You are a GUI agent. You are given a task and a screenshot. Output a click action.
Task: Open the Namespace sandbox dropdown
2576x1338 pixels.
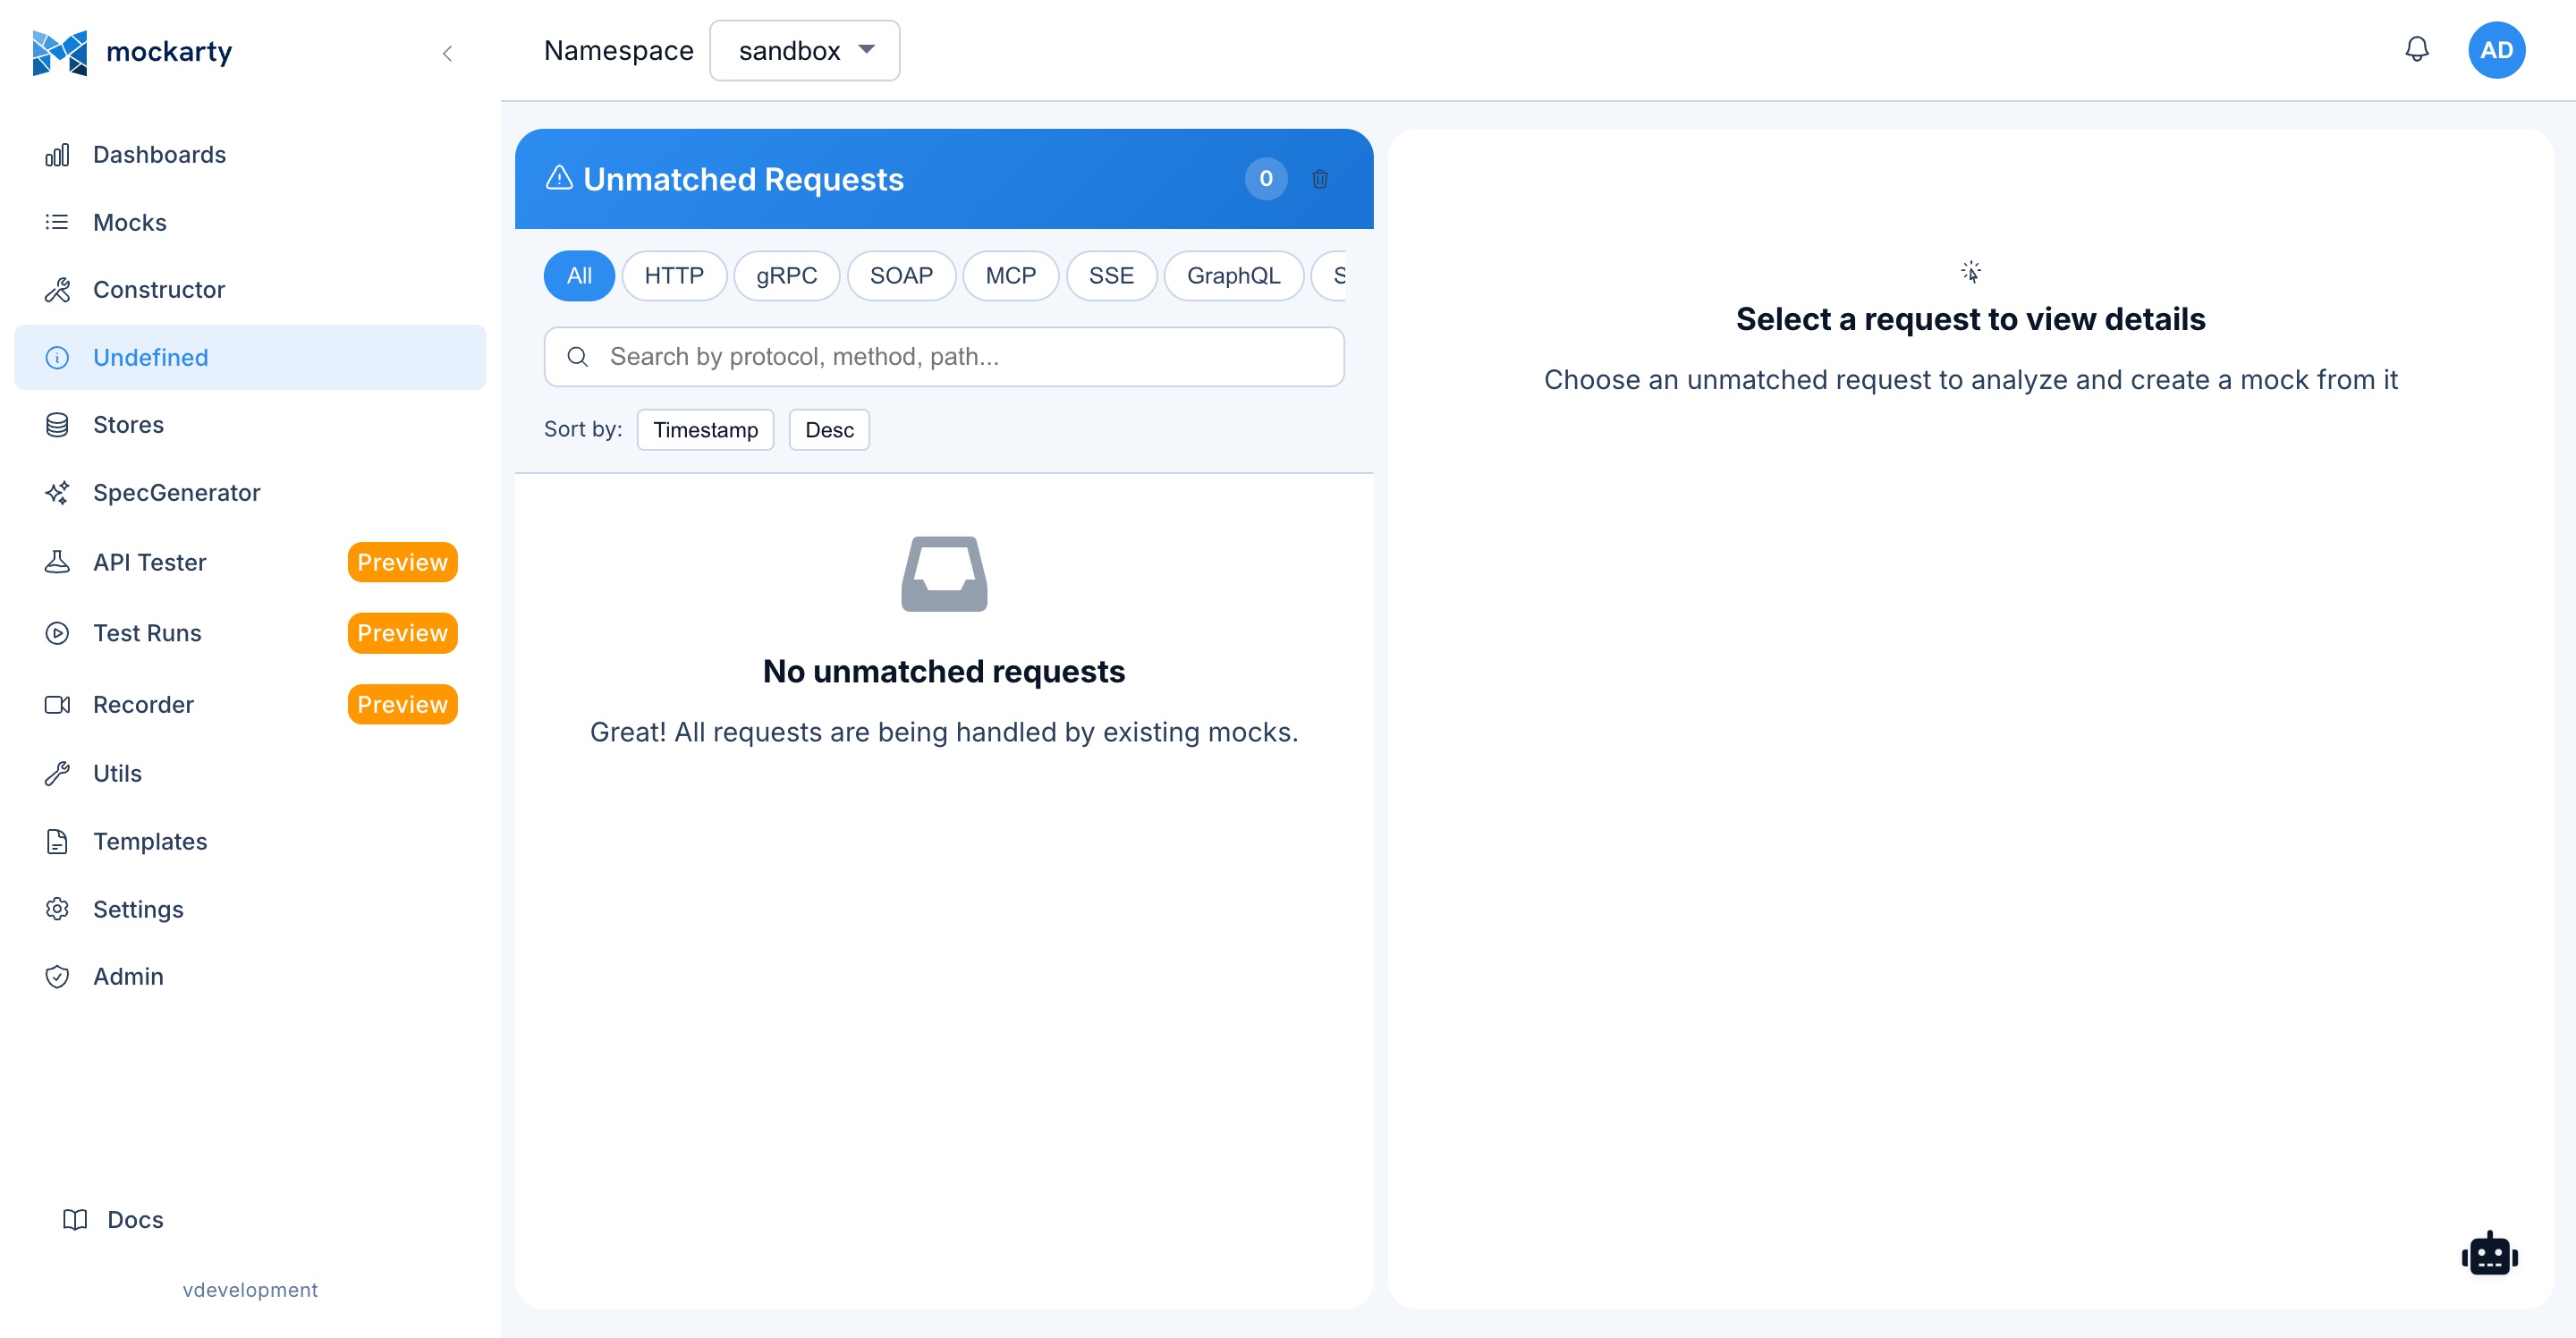tap(804, 51)
